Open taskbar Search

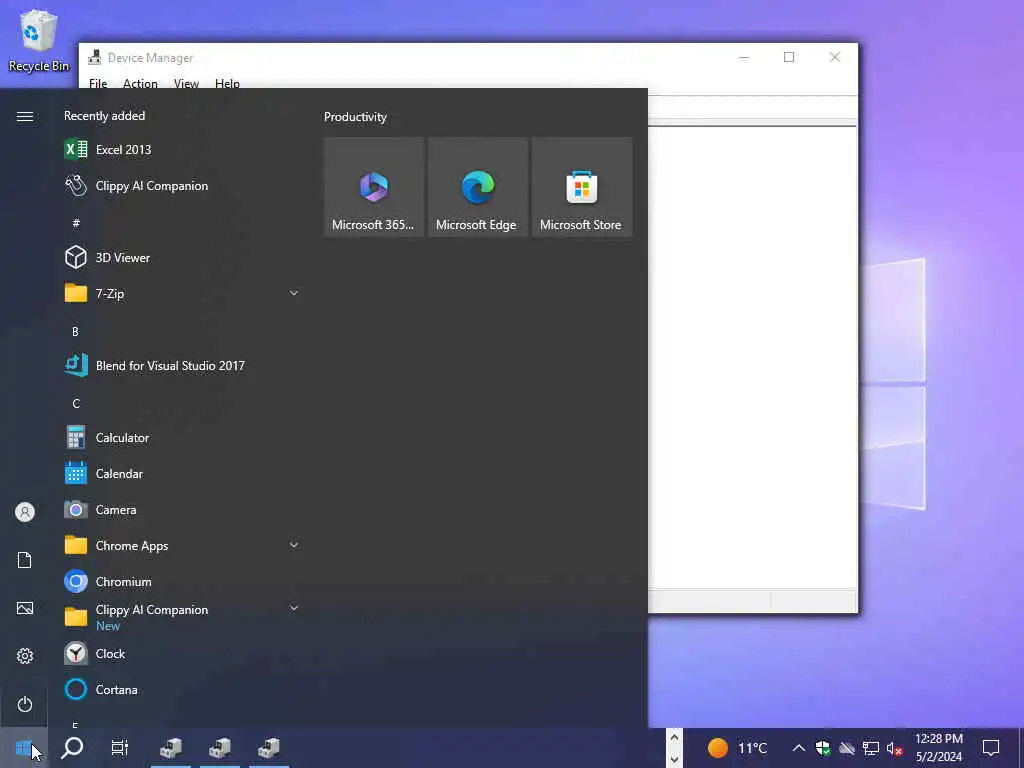click(72, 748)
